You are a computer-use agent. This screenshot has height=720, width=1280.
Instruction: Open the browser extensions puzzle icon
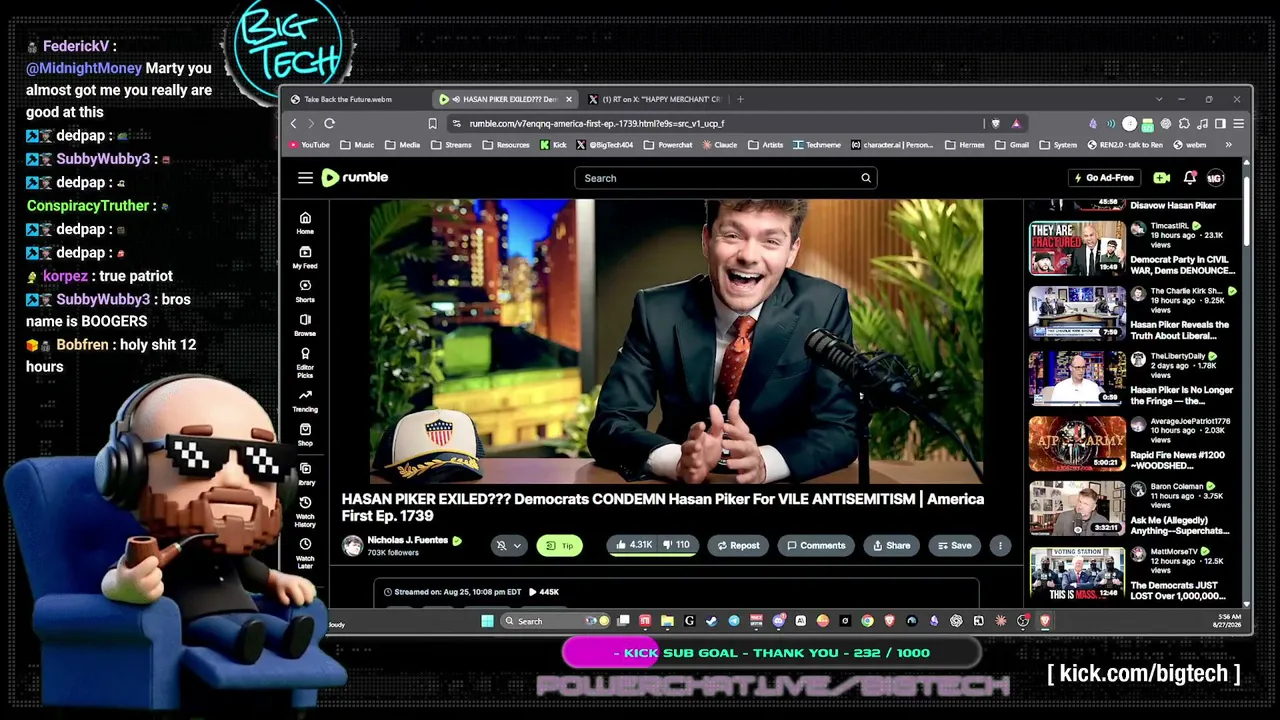click(x=1184, y=124)
